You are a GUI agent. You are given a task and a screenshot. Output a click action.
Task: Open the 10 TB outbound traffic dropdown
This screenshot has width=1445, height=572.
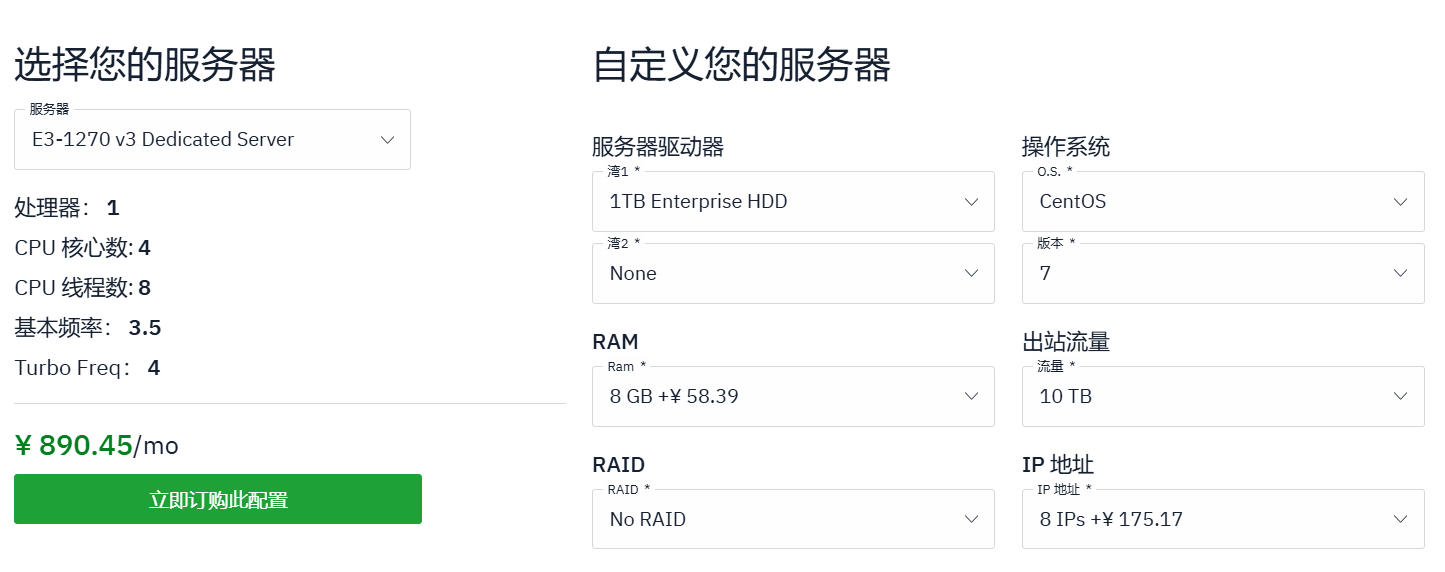[1210, 397]
